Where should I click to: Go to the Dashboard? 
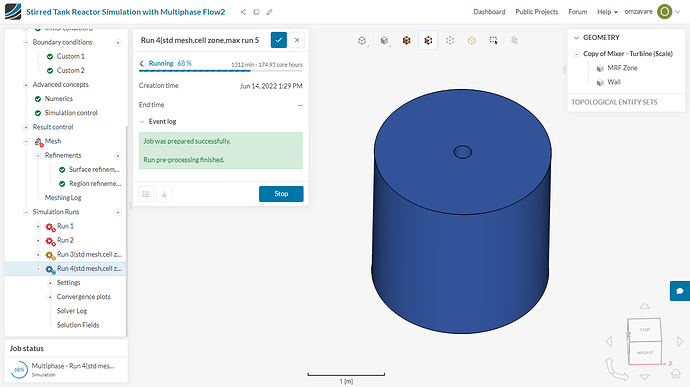489,12
